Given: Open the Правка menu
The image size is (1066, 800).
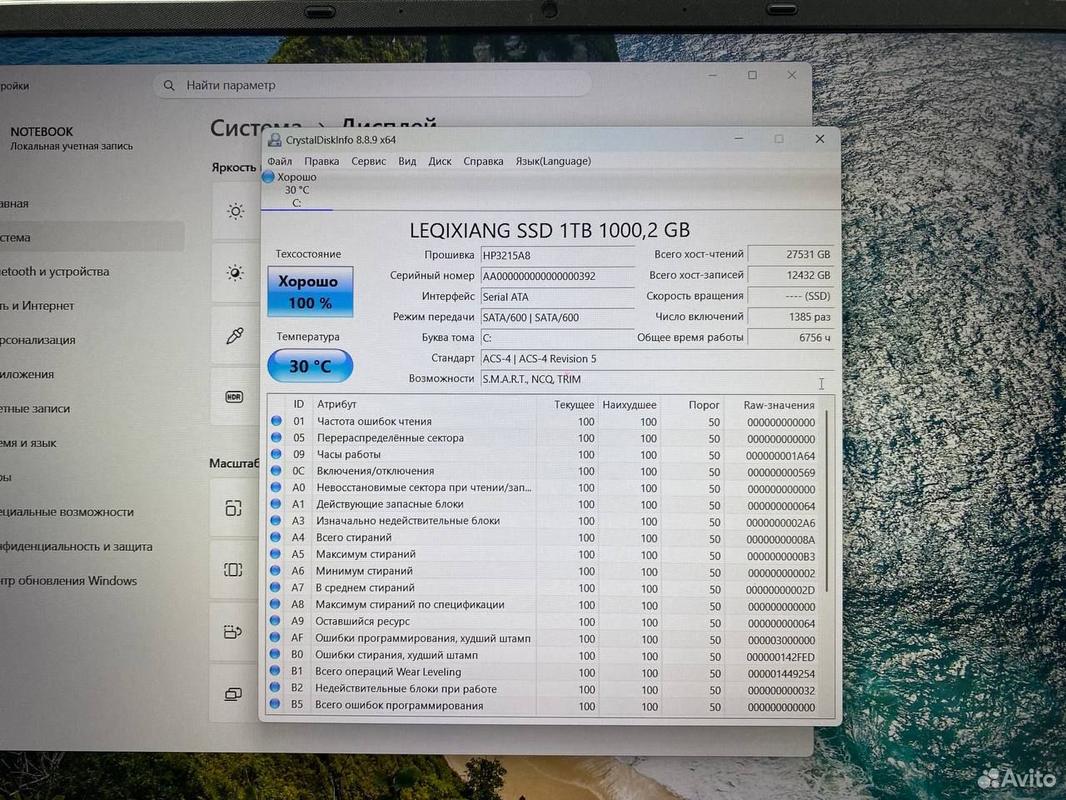Looking at the screenshot, I should coord(322,161).
